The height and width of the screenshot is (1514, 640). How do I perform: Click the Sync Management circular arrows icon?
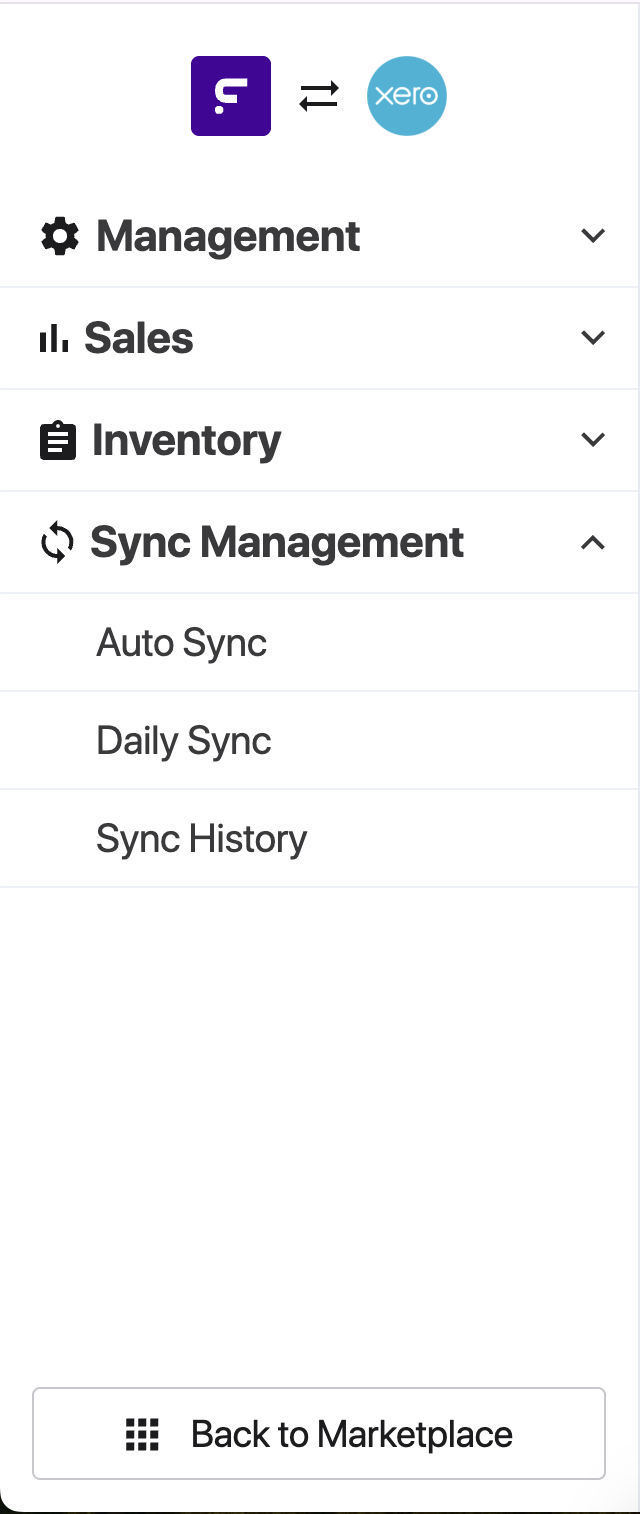click(x=57, y=543)
